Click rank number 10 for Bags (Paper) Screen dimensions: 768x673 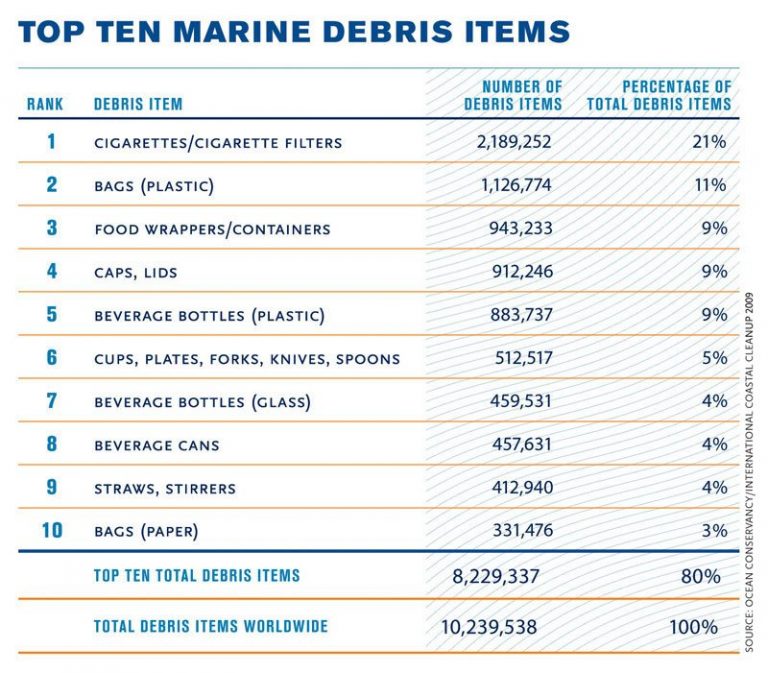click(x=52, y=530)
